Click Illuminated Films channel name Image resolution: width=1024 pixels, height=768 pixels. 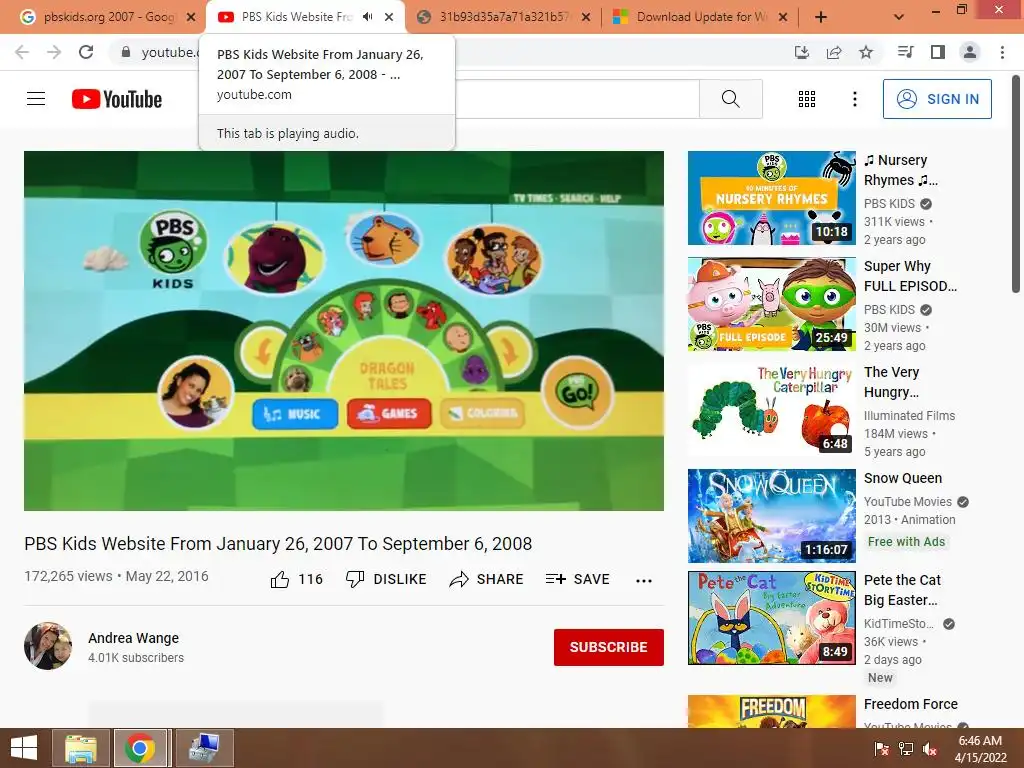pos(909,415)
